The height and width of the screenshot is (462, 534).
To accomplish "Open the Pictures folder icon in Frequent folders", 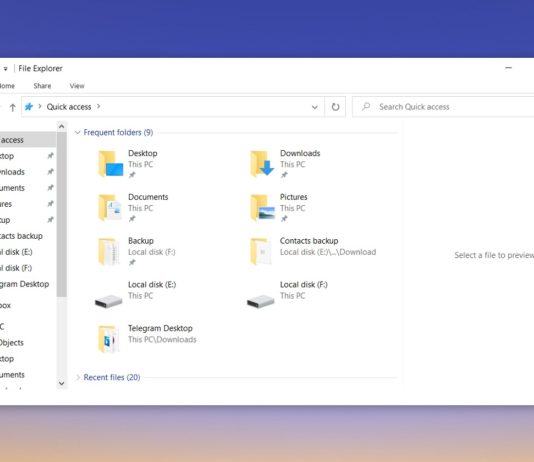I will [x=262, y=207].
